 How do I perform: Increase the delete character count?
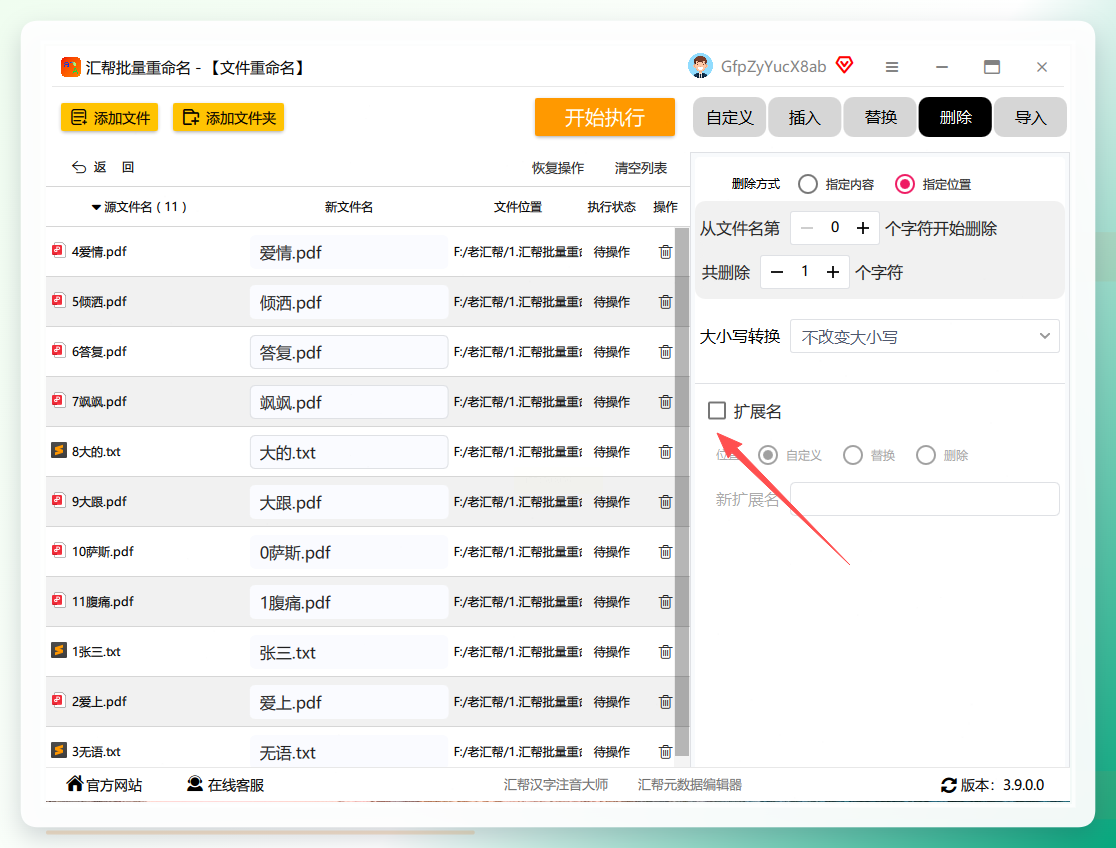pyautogui.click(x=833, y=272)
